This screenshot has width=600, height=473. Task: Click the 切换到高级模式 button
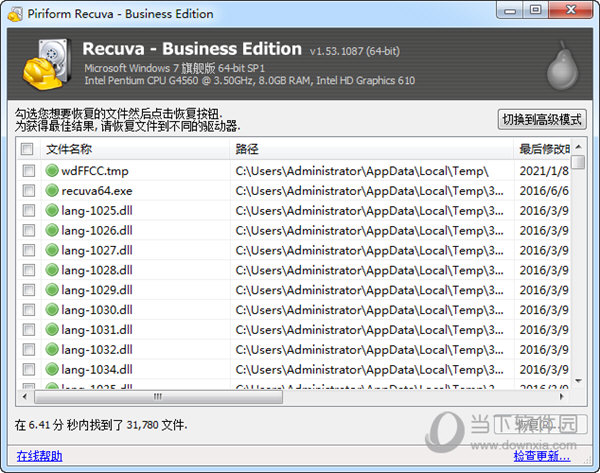(x=542, y=119)
